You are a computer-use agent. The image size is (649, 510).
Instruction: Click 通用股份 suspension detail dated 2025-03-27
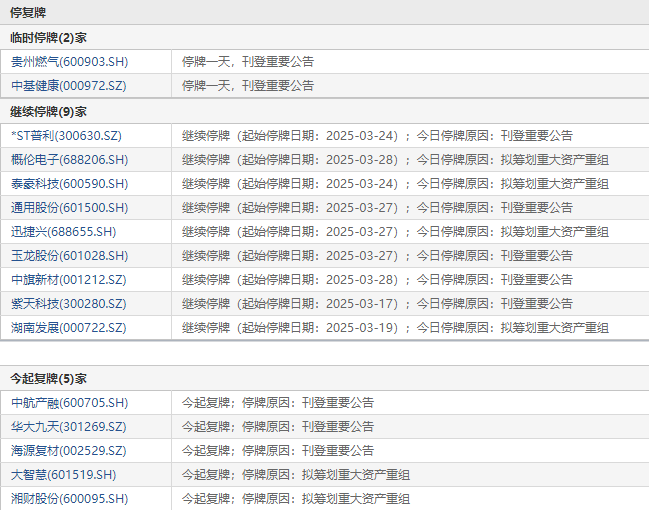tap(377, 208)
